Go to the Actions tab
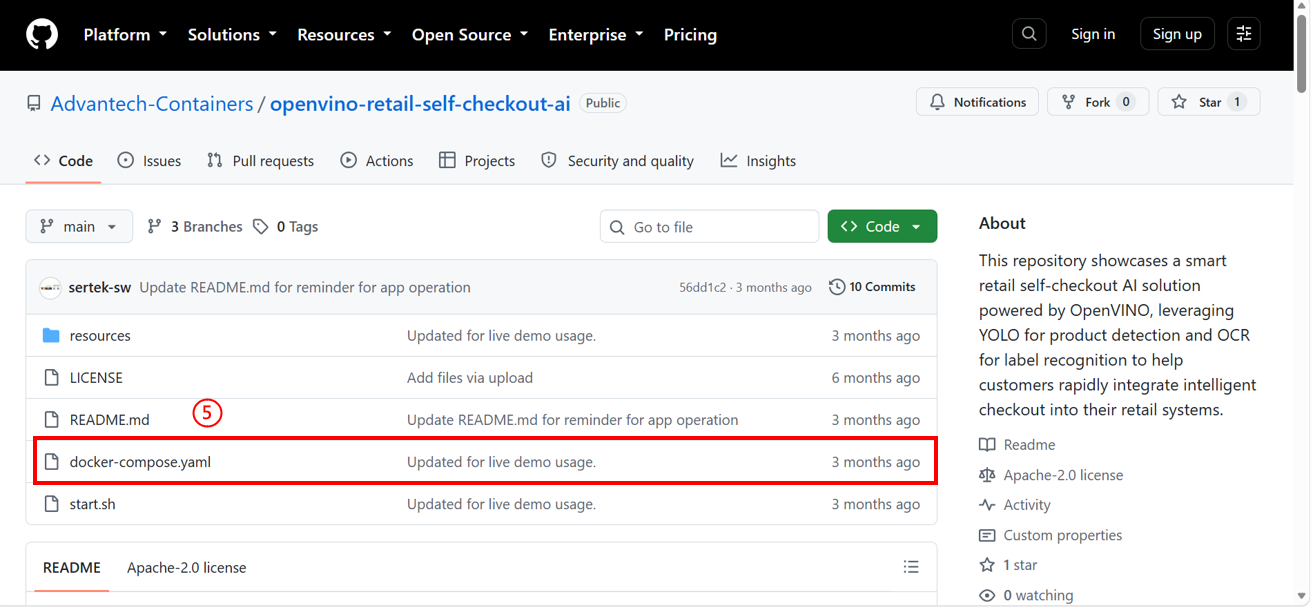The image size is (1313, 609). click(x=376, y=161)
